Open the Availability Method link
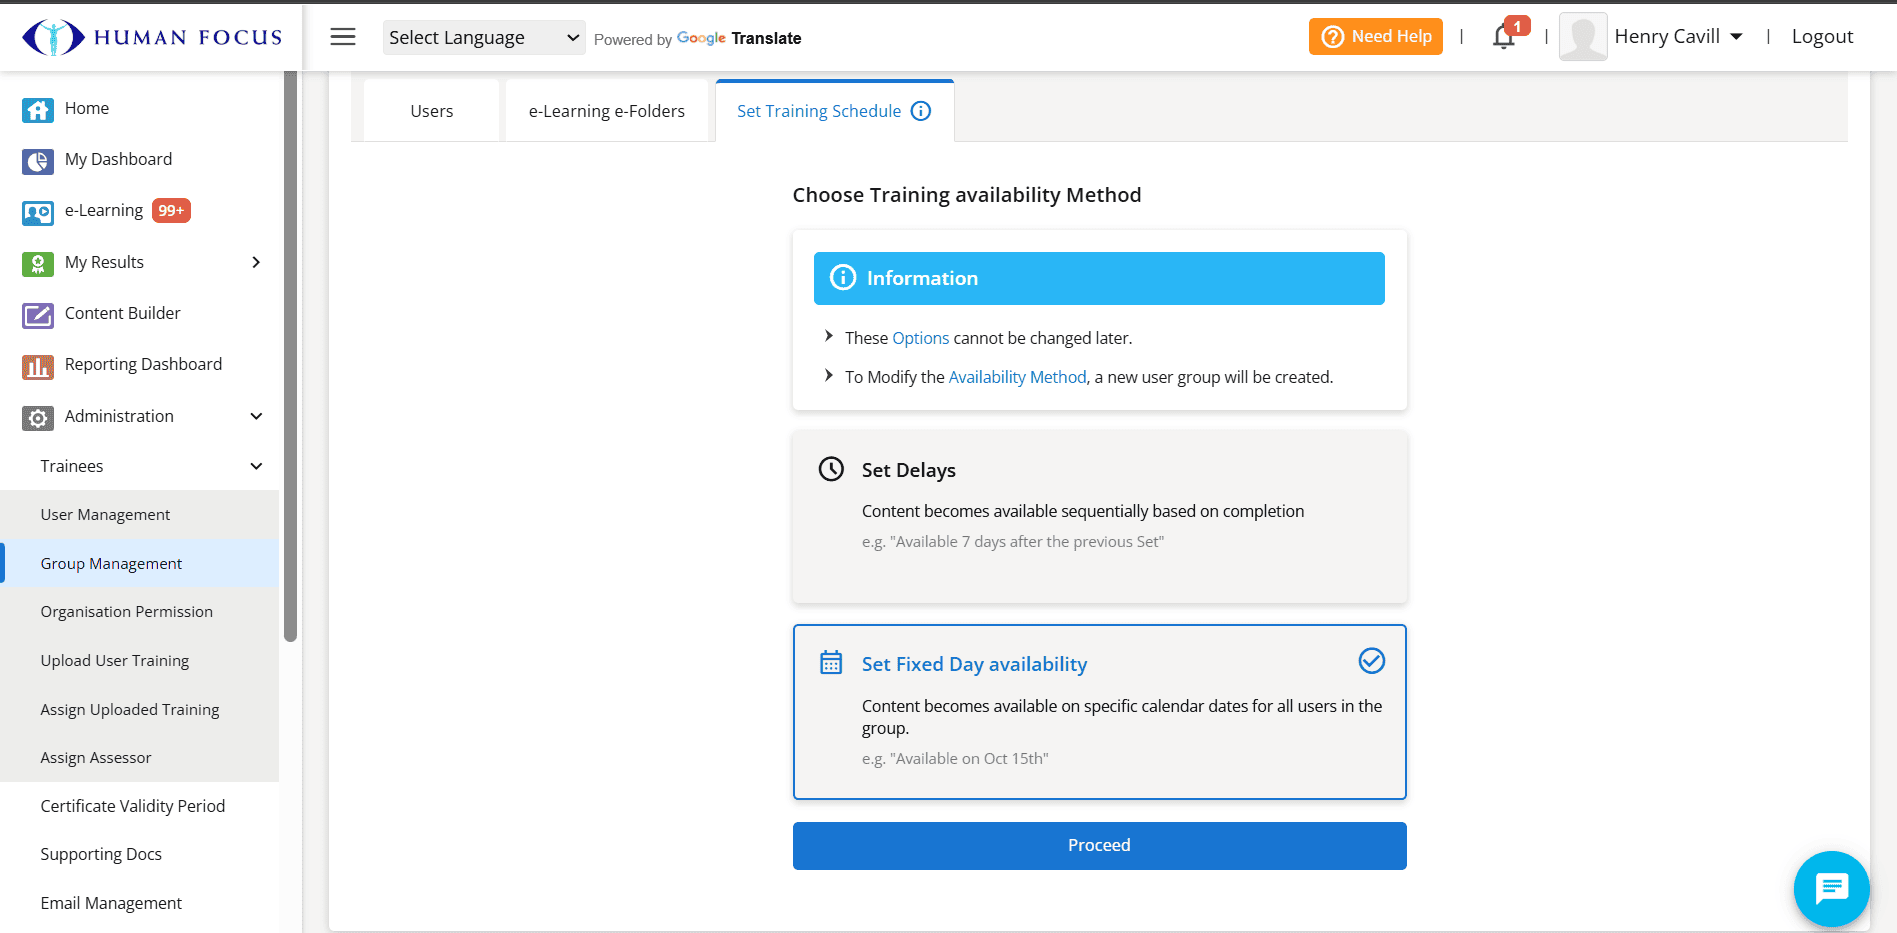The image size is (1897, 933). (1017, 377)
